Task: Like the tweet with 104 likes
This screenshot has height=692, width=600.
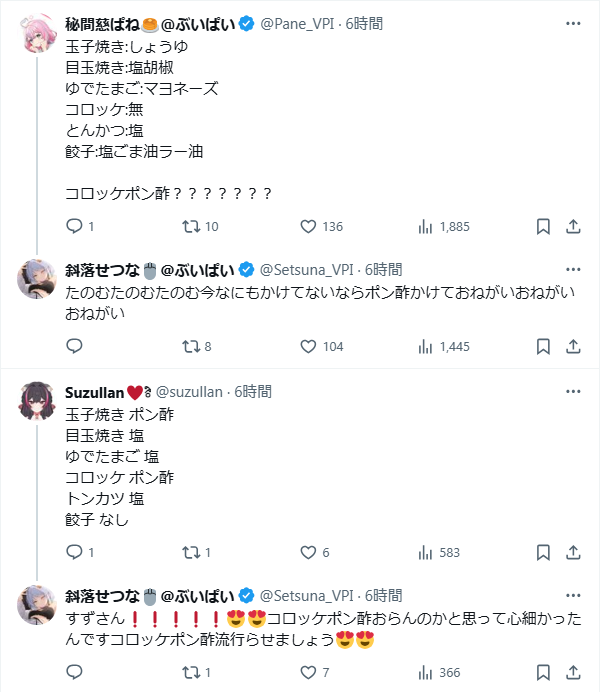Action: coord(308,346)
